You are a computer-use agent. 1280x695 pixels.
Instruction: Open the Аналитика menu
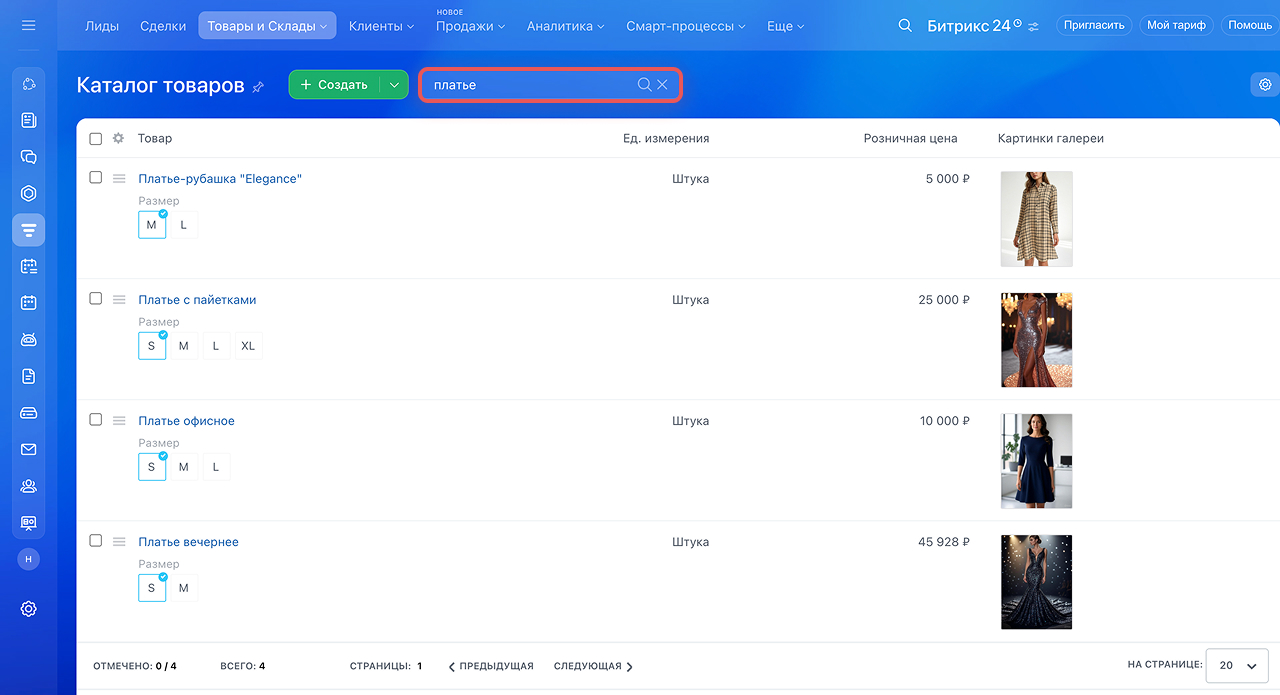pyautogui.click(x=565, y=26)
